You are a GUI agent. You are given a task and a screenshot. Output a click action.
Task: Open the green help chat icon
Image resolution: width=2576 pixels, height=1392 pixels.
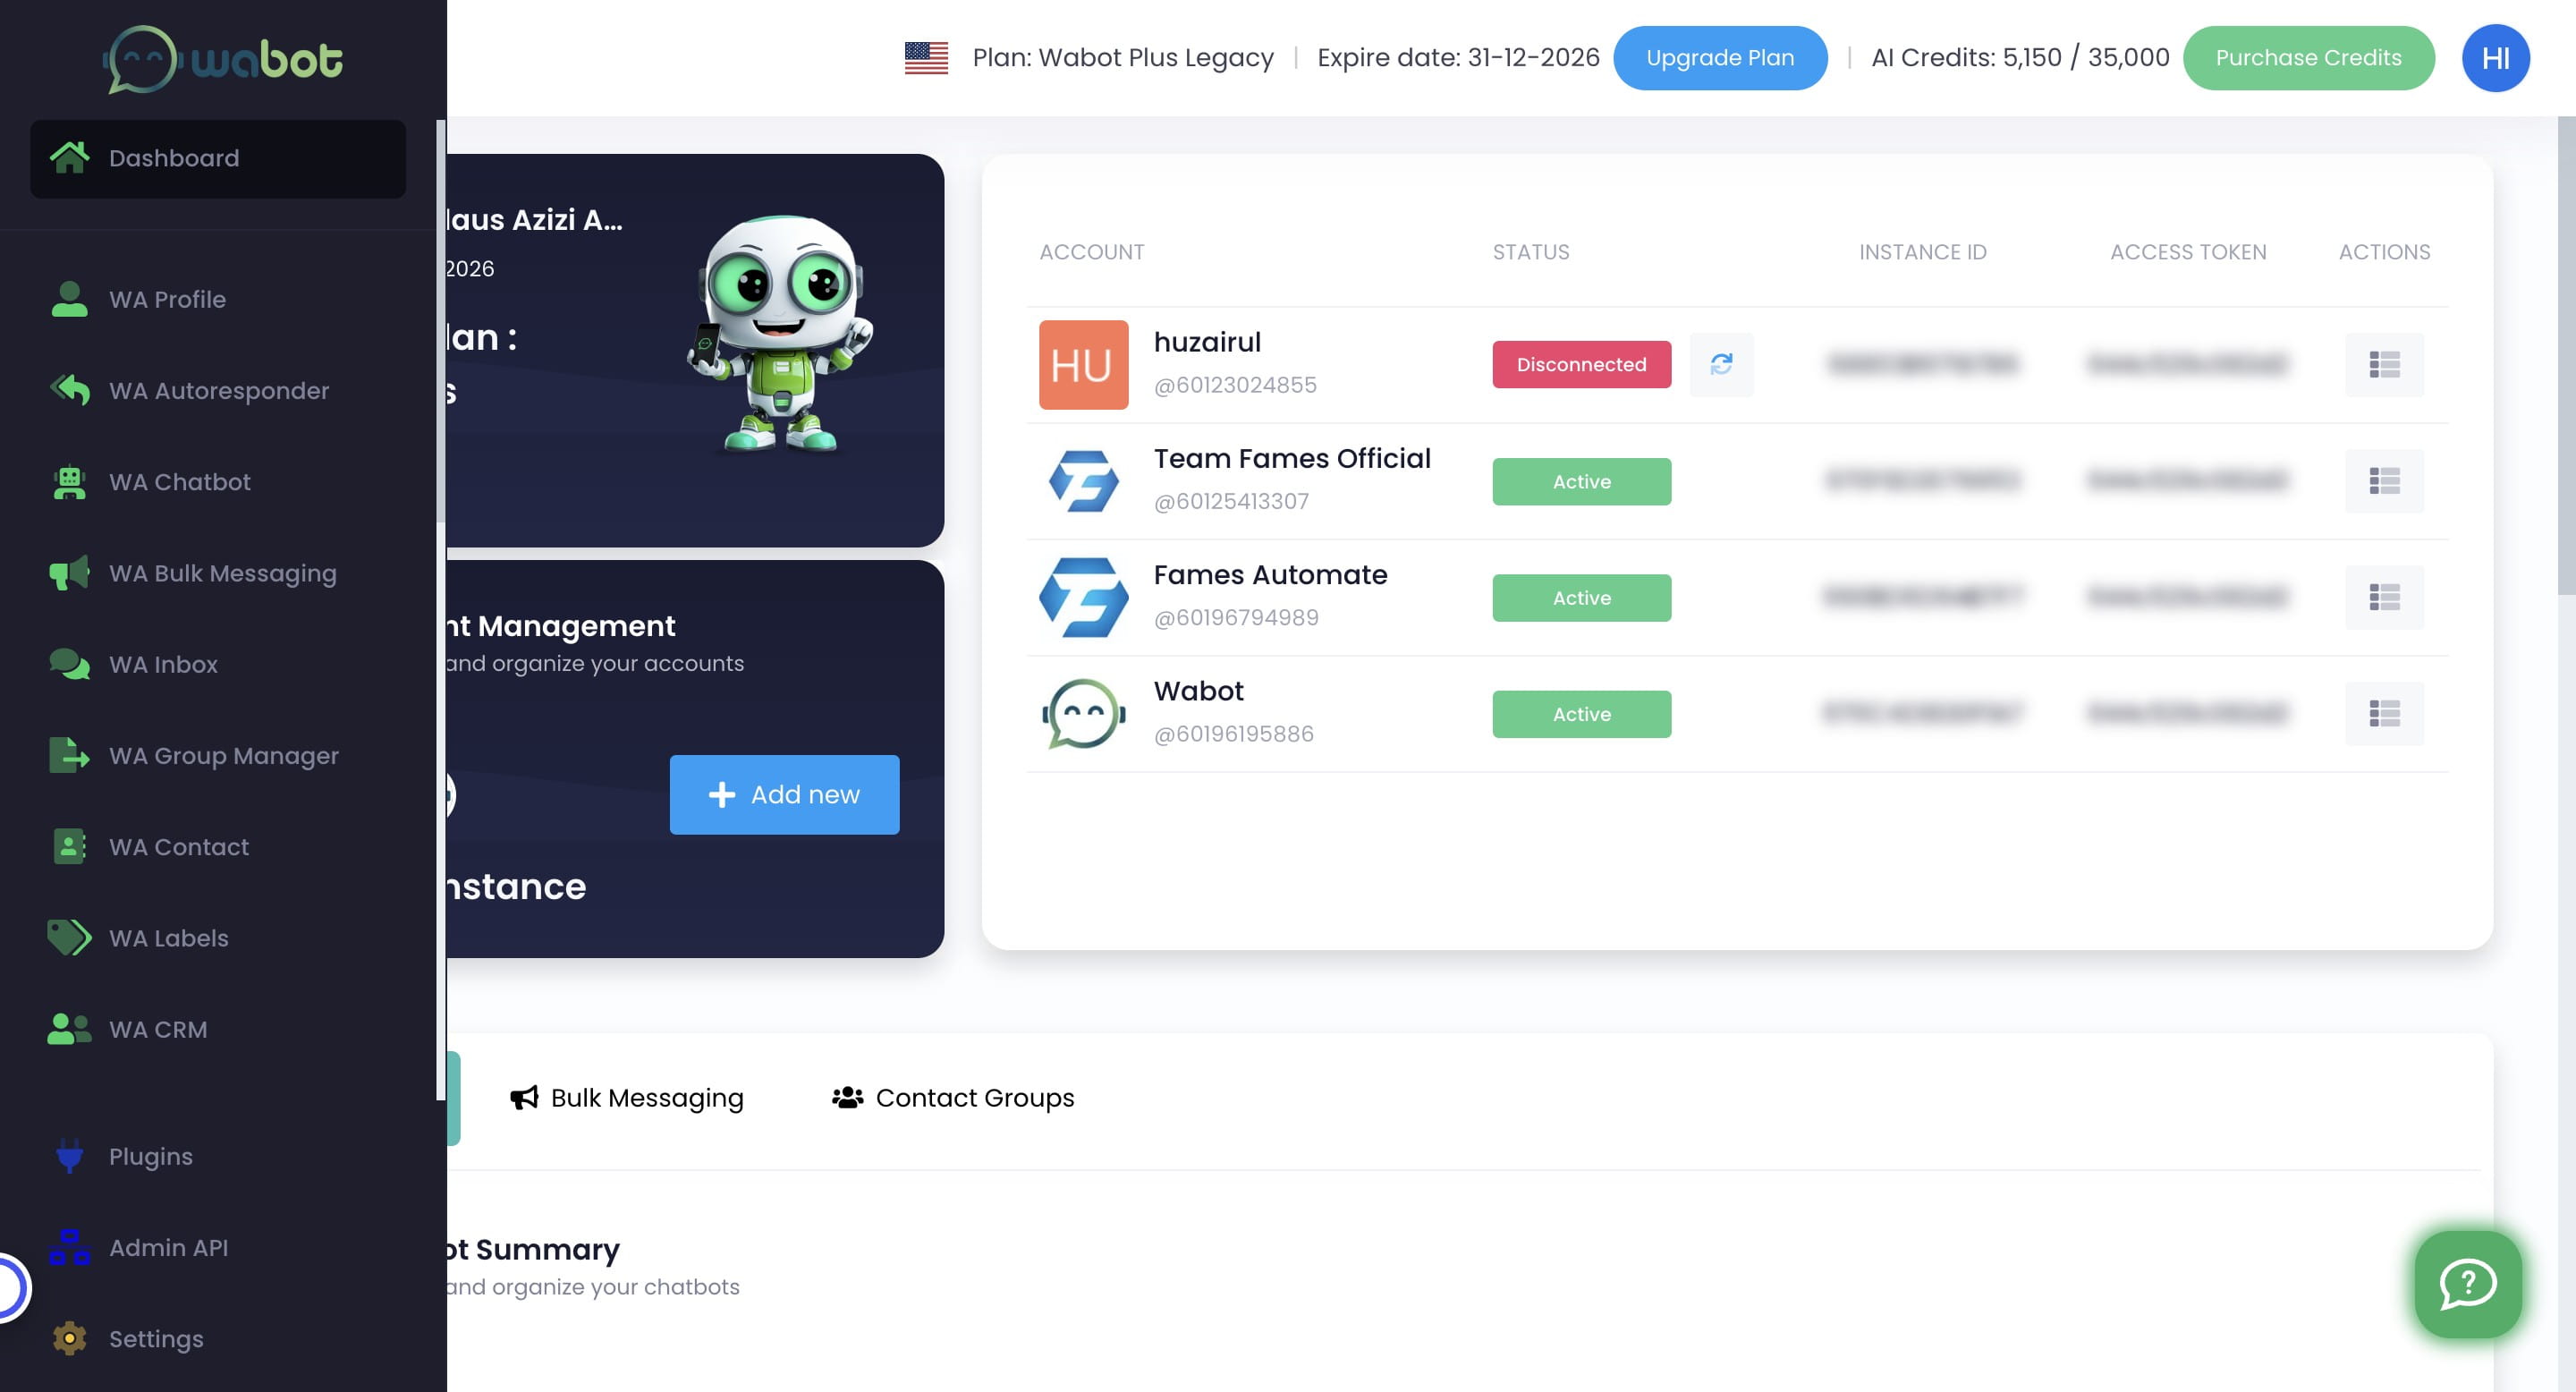click(x=2467, y=1284)
